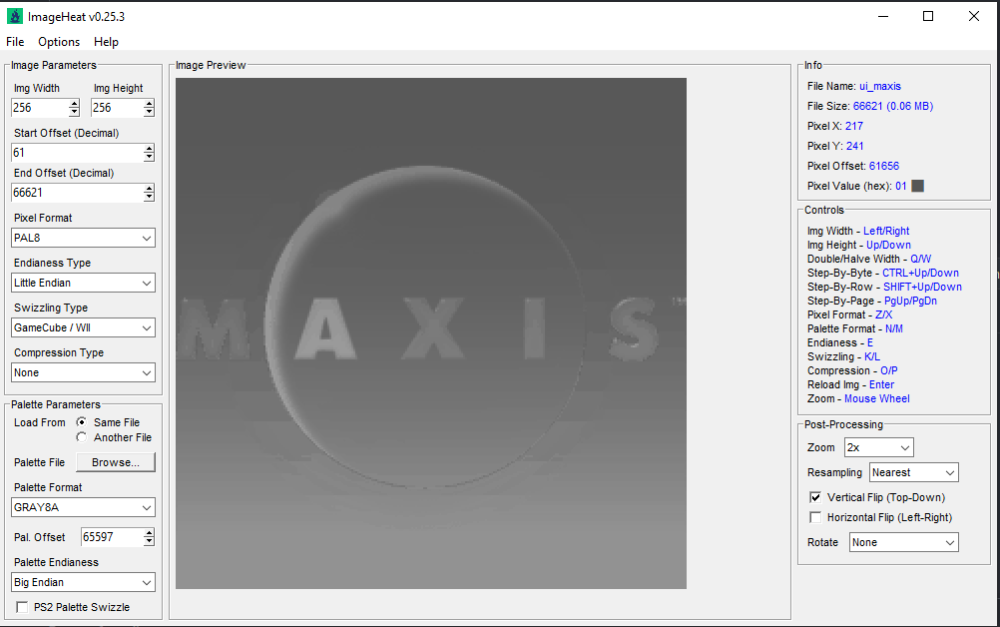This screenshot has height=627, width=1000.
Task: Increase the Pal. Offset spinner value
Action: coord(149,533)
